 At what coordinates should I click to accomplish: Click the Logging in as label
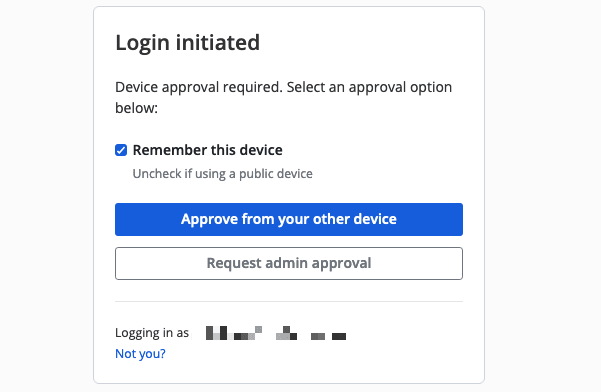(x=152, y=333)
